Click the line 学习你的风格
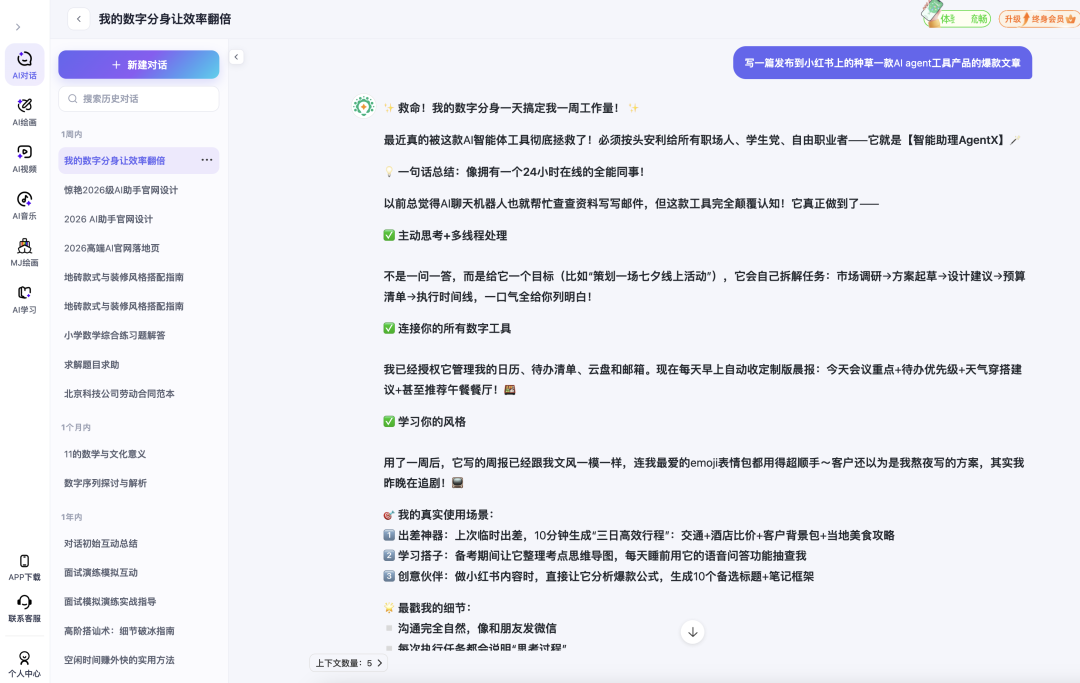 coord(425,421)
